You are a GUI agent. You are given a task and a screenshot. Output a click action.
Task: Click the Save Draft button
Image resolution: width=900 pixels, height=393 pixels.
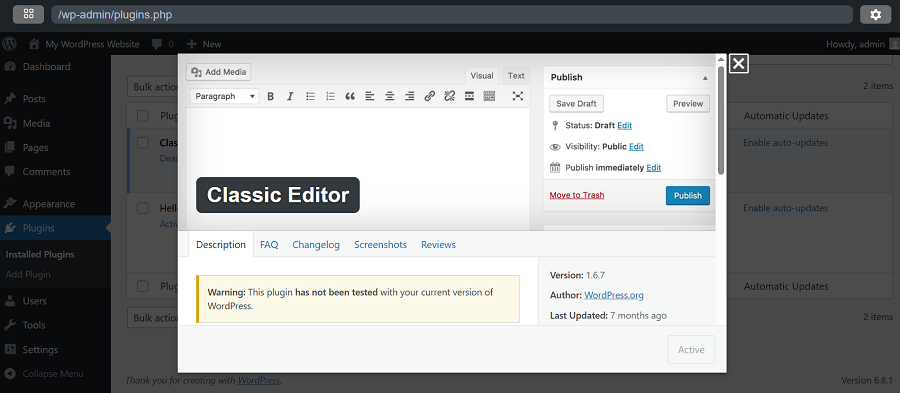[576, 104]
